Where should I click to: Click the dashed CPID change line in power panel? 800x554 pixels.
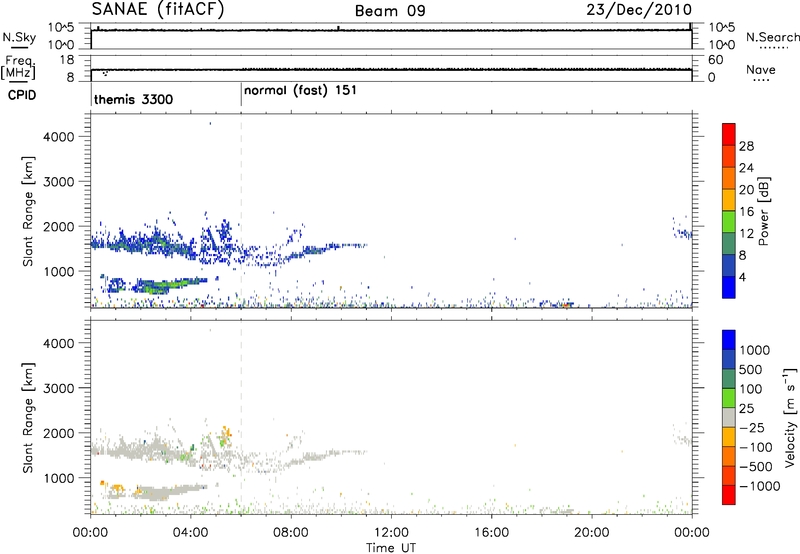click(x=241, y=211)
